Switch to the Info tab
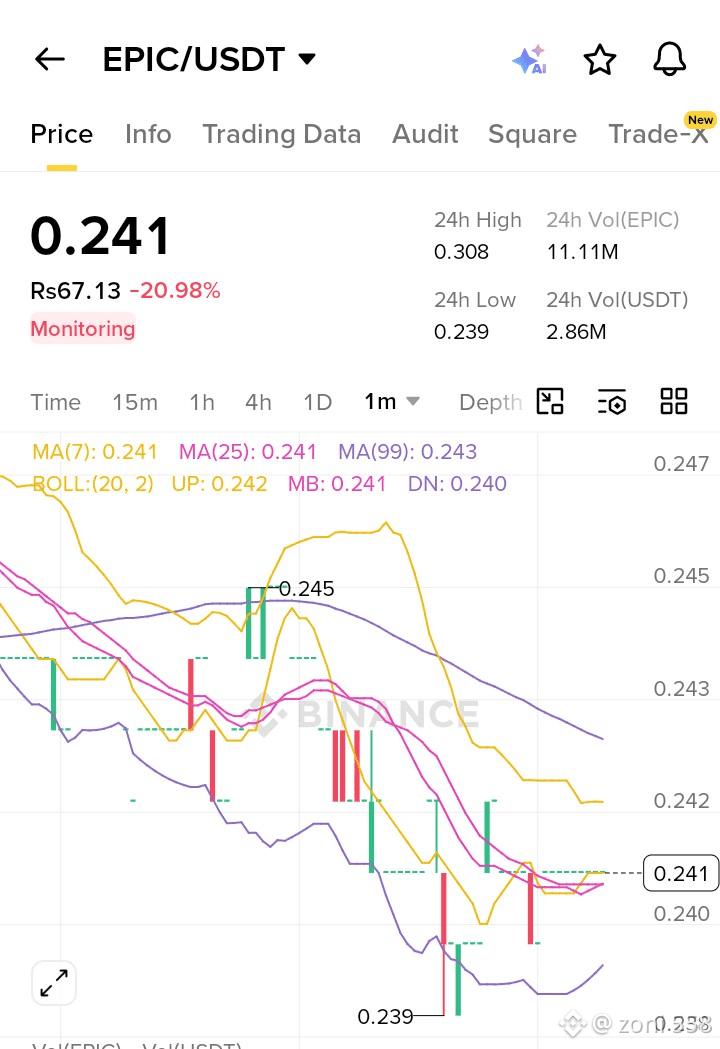 click(148, 134)
